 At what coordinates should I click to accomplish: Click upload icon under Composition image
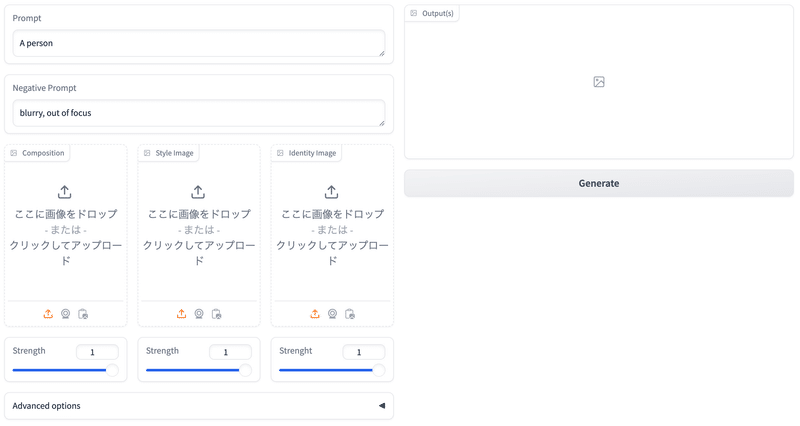(x=48, y=314)
